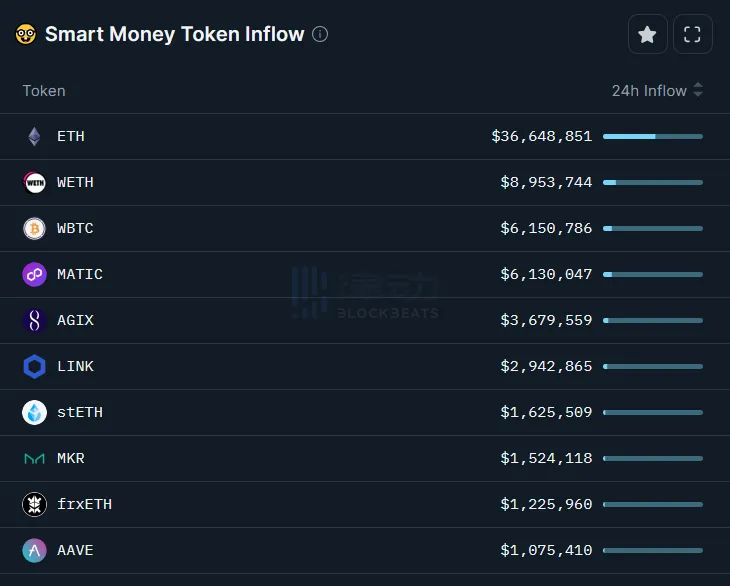Click the AAVE token icon
730x586 pixels.
35,551
